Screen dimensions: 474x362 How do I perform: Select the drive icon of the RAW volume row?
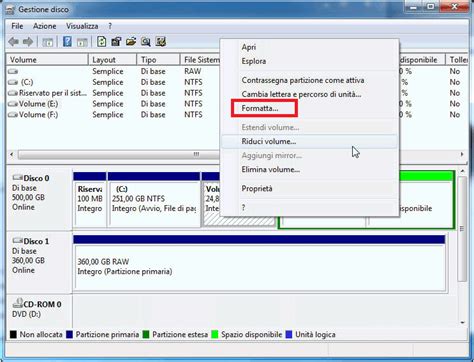[x=13, y=71]
